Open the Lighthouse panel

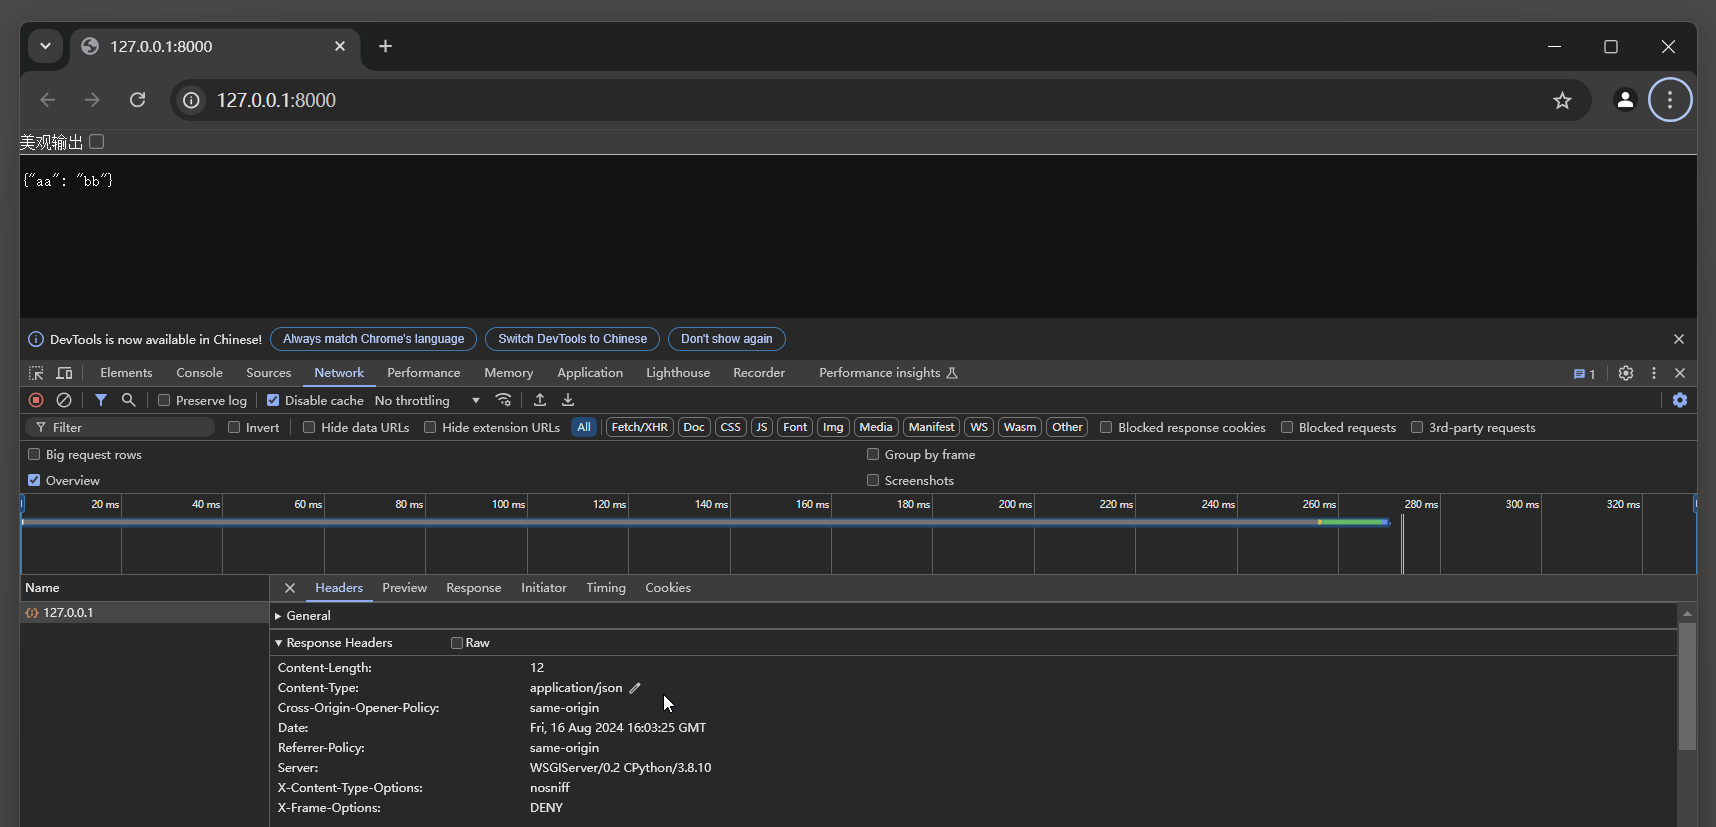click(x=678, y=373)
